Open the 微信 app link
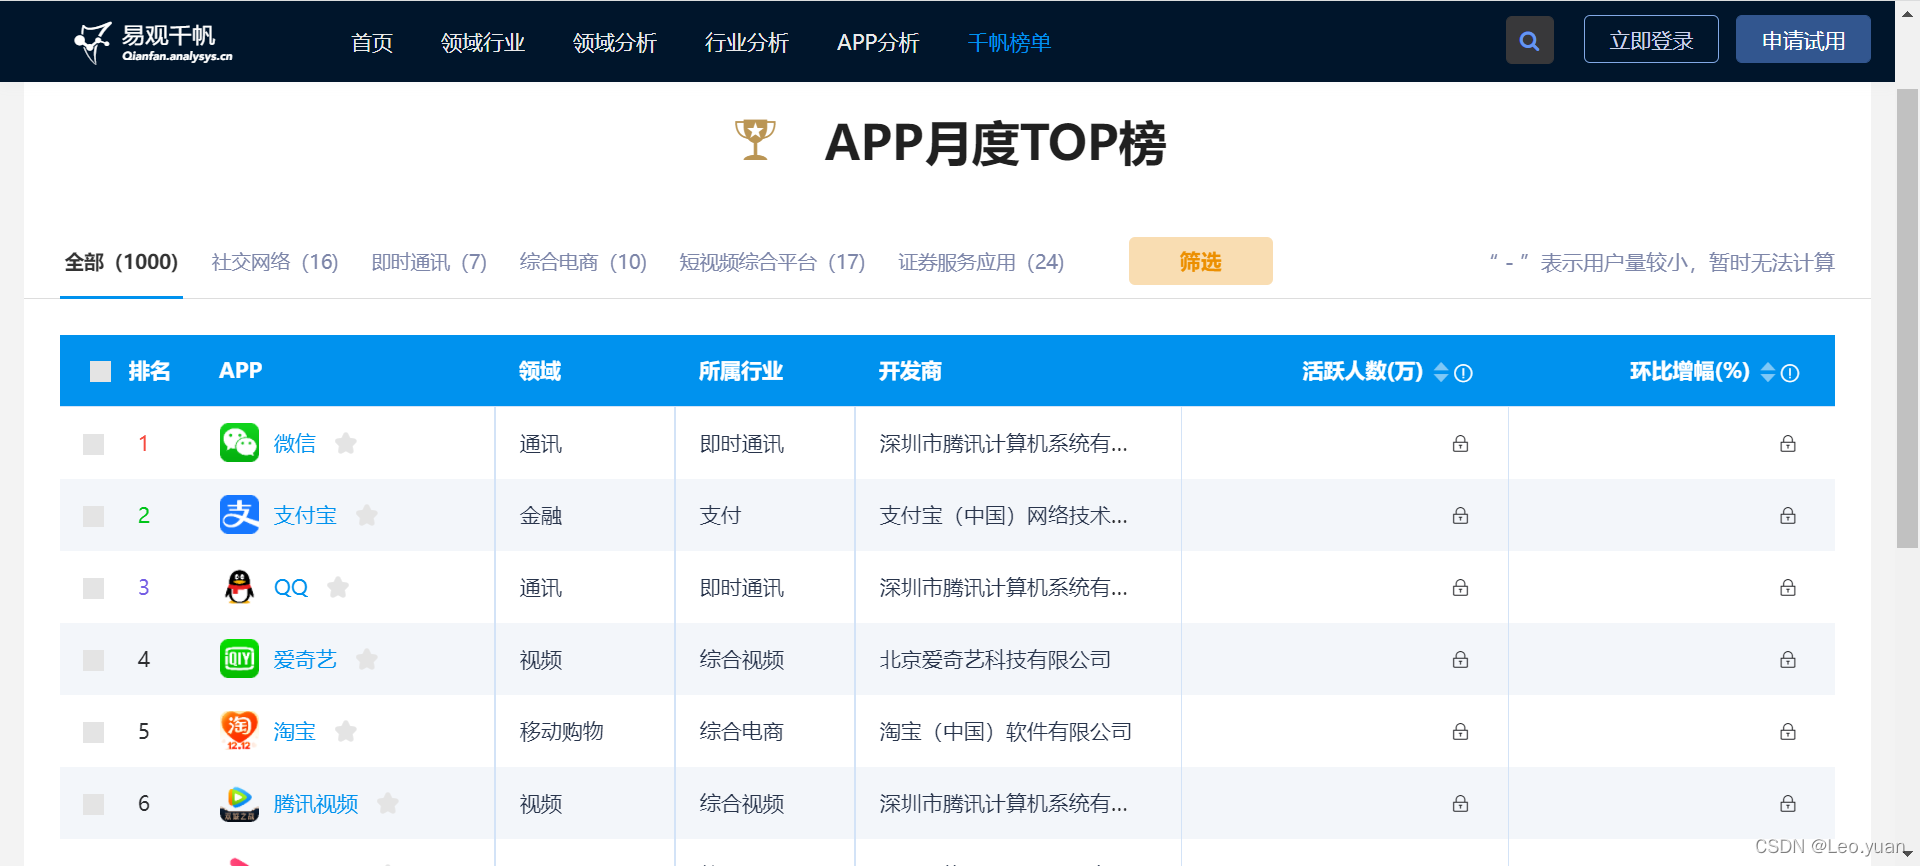This screenshot has height=866, width=1920. (x=295, y=443)
